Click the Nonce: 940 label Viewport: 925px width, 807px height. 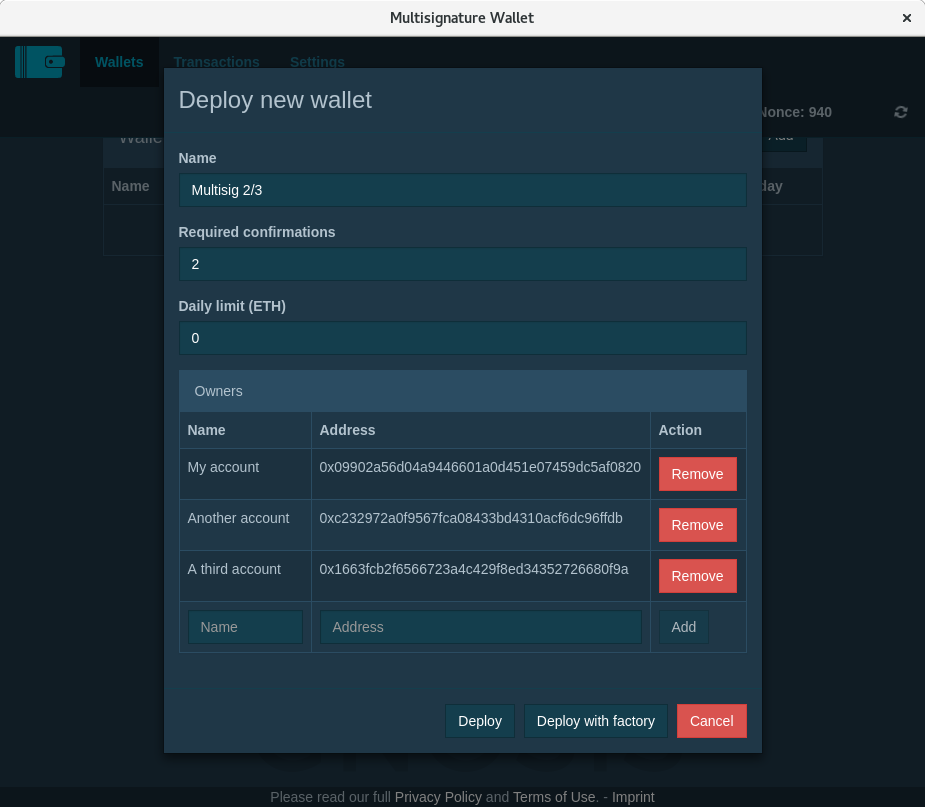click(795, 112)
